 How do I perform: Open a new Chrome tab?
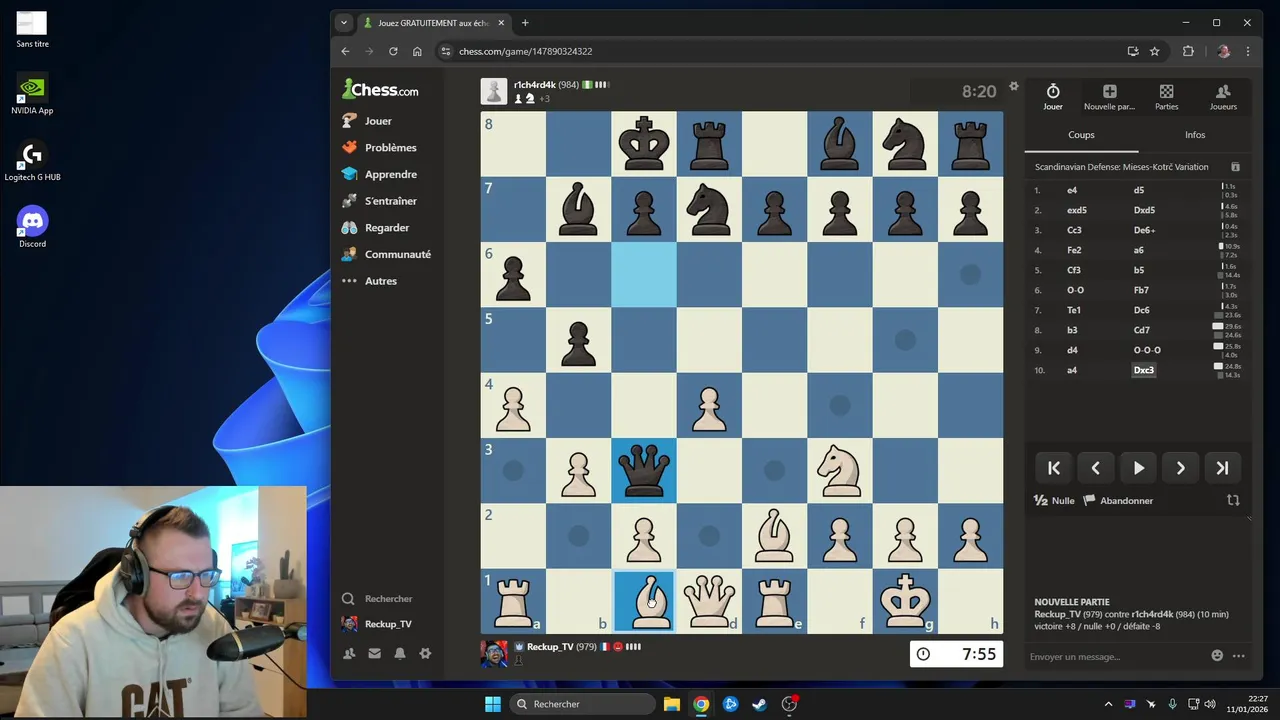[525, 23]
